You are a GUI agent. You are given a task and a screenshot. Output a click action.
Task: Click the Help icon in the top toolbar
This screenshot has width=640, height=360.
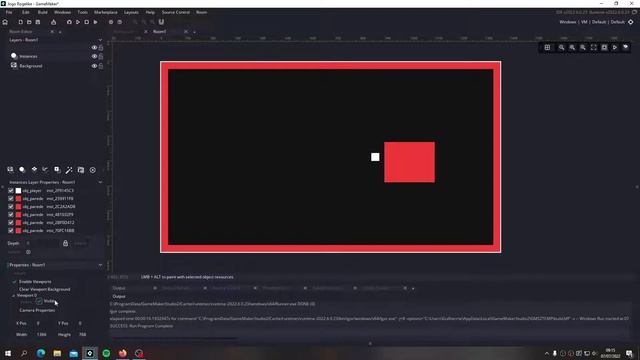(x=120, y=22)
